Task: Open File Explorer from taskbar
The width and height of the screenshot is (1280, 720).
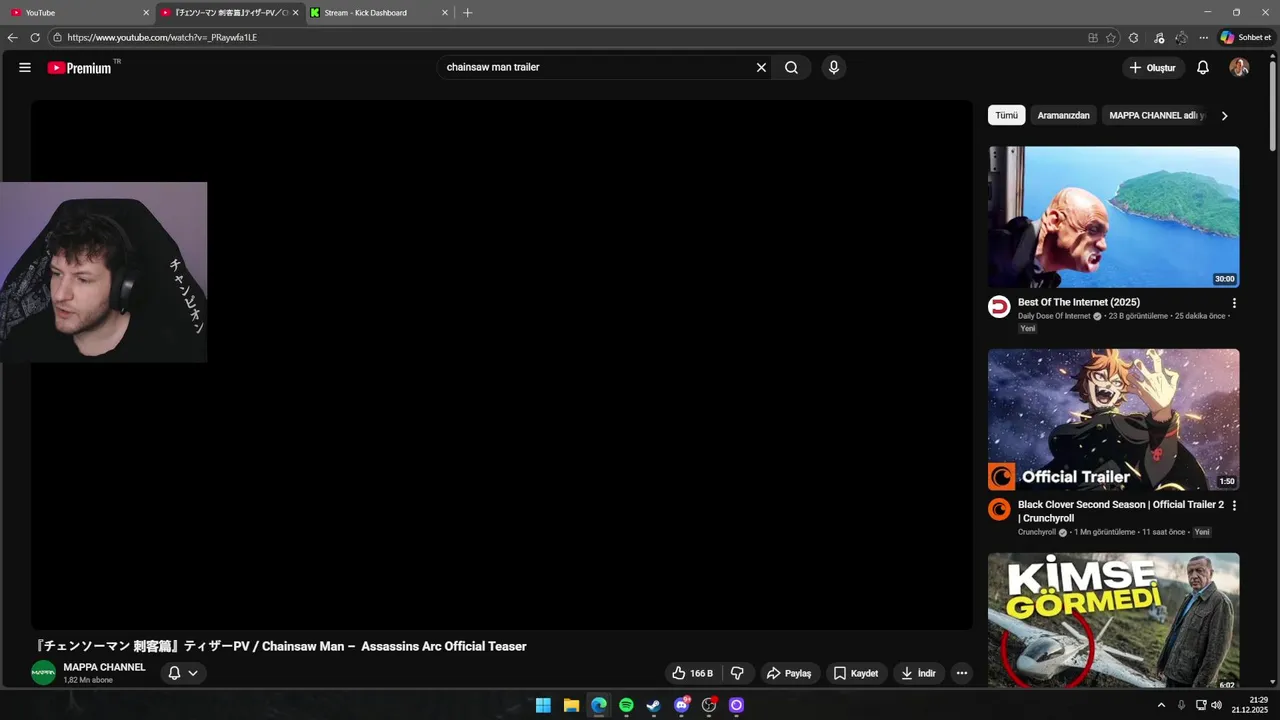Action: pyautogui.click(x=571, y=705)
